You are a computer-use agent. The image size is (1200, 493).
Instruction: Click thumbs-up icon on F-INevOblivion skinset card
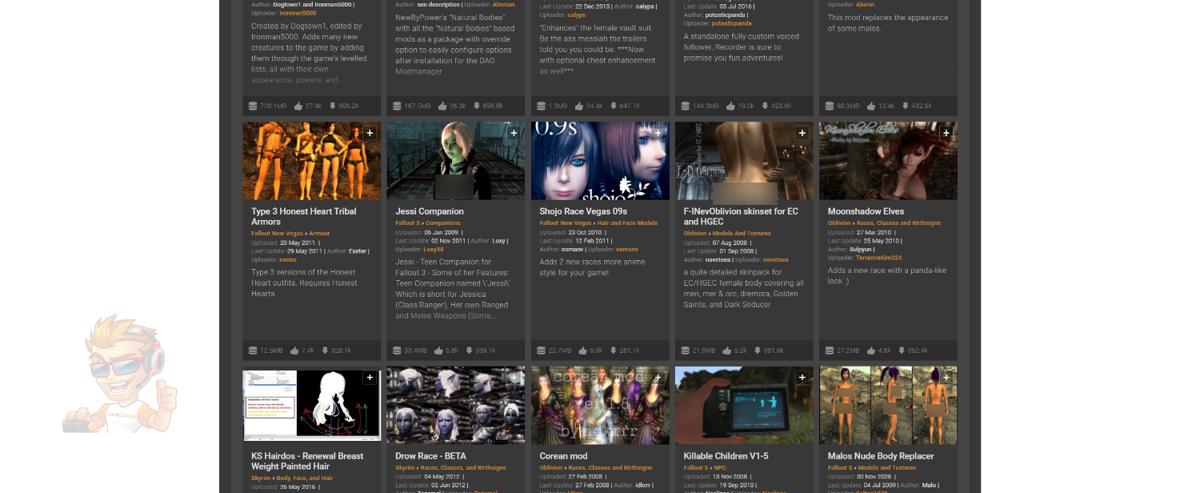tap(728, 350)
